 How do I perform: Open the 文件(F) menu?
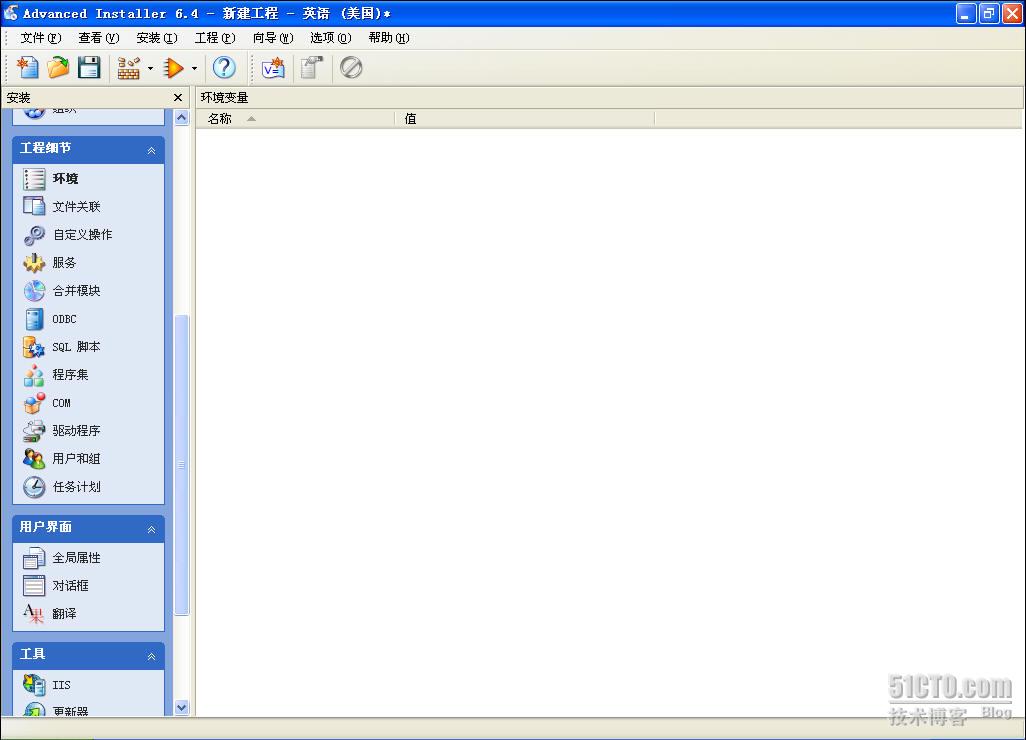(x=41, y=38)
